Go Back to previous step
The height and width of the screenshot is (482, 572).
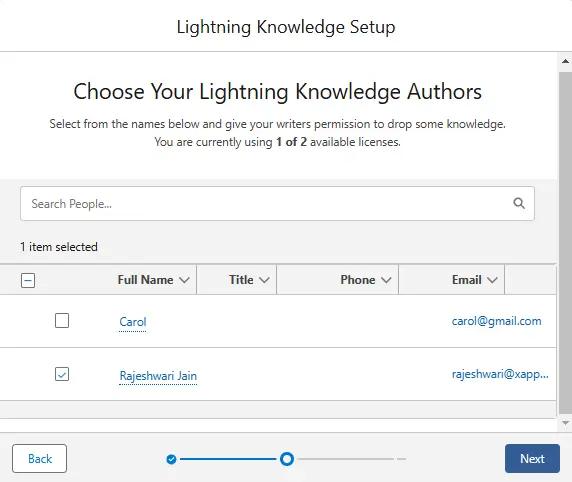coord(39,459)
